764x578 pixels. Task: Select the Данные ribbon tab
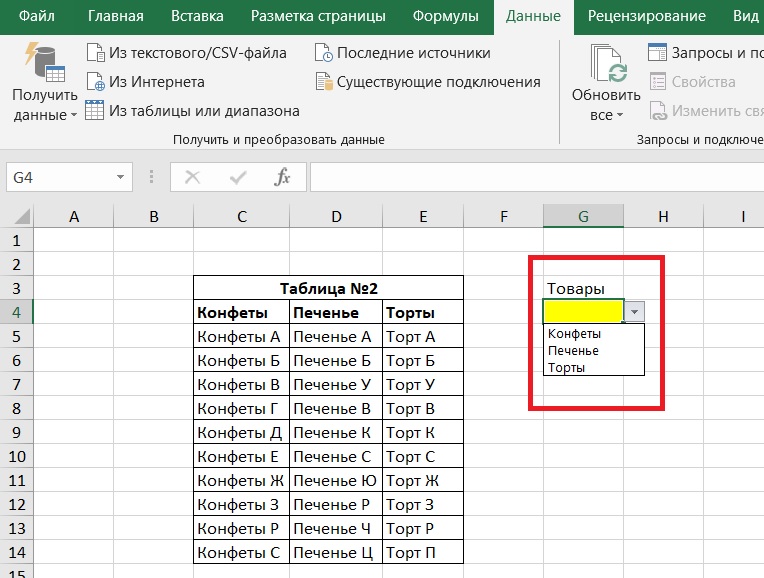pos(533,16)
